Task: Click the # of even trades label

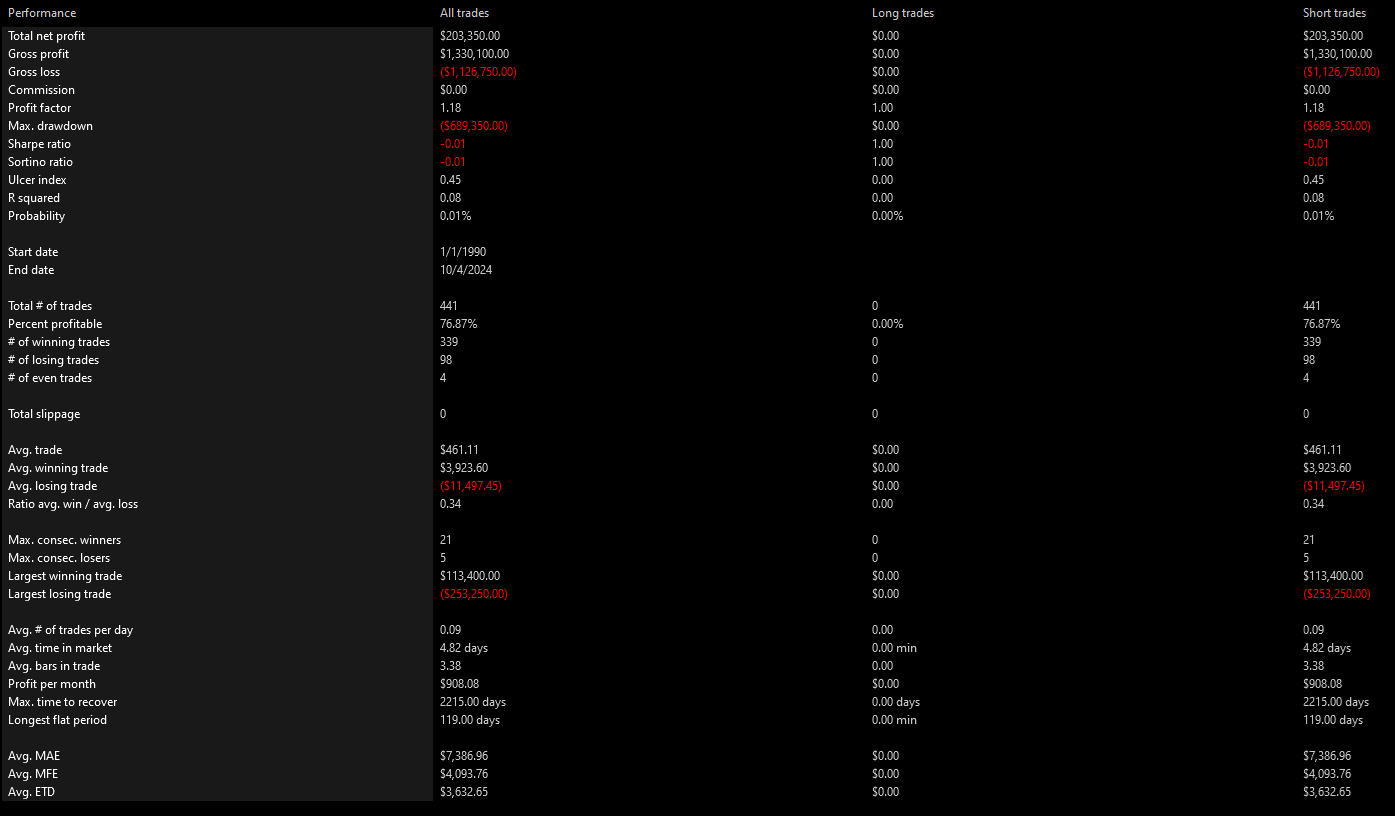Action: pos(50,378)
